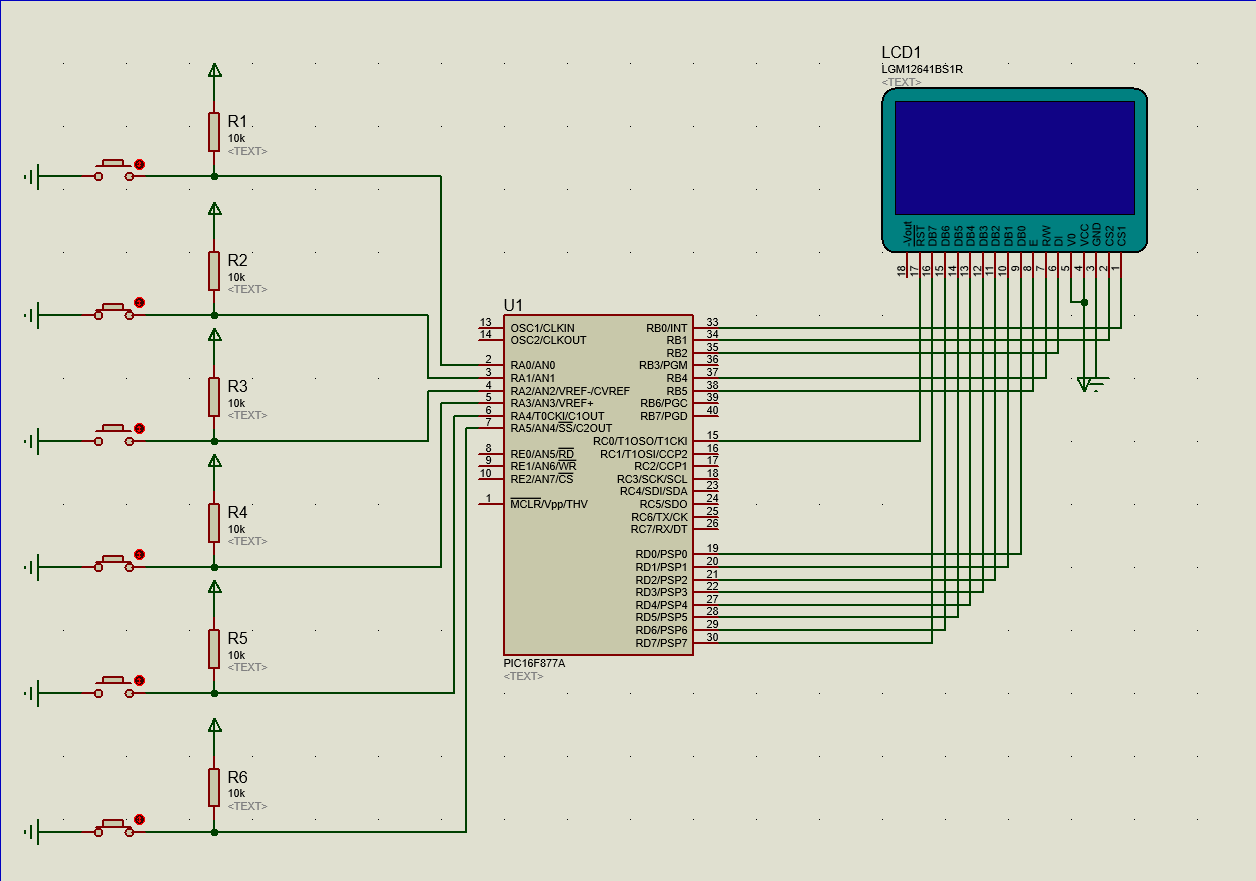Select the power terminal above R2
The image size is (1256, 881).
click(214, 208)
